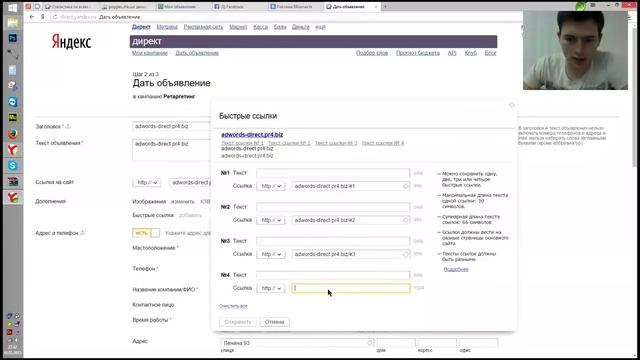Open the API link

click(x=452, y=53)
